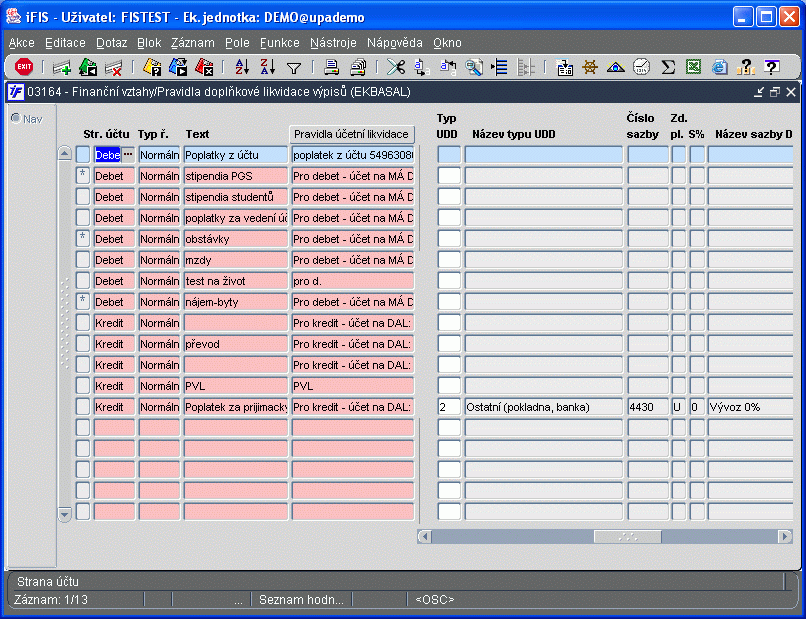This screenshot has height=619, width=806.
Task: Sort records ascending A to Z
Action: [x=242, y=67]
